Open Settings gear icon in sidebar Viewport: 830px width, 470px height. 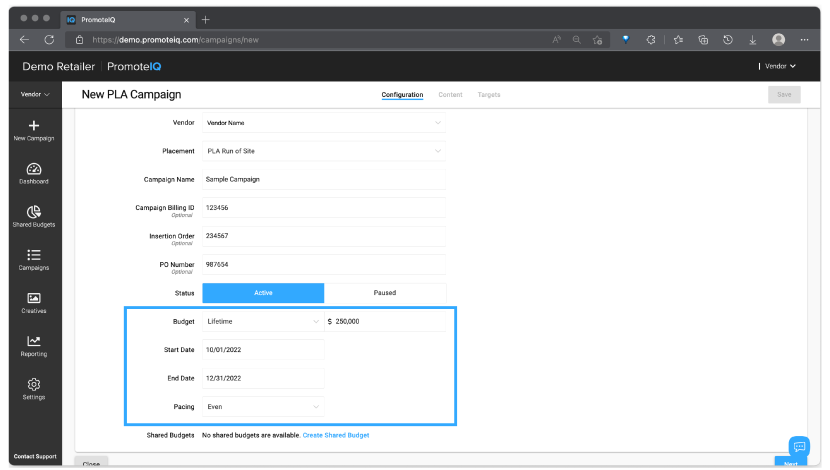pyautogui.click(x=34, y=384)
